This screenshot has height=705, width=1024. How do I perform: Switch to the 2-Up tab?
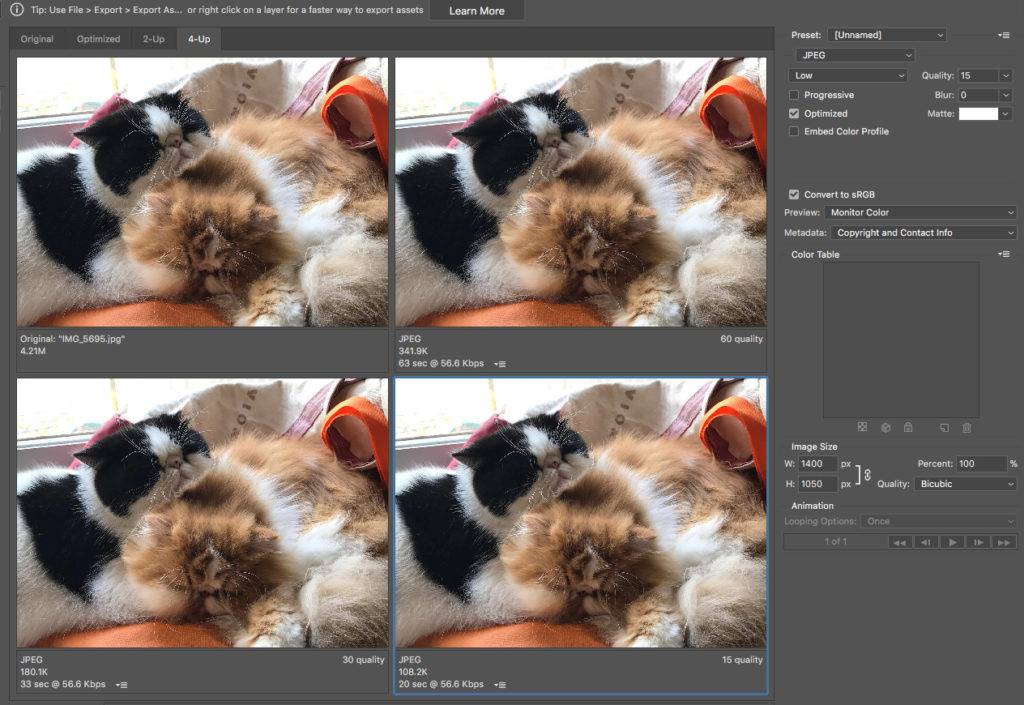[x=152, y=39]
